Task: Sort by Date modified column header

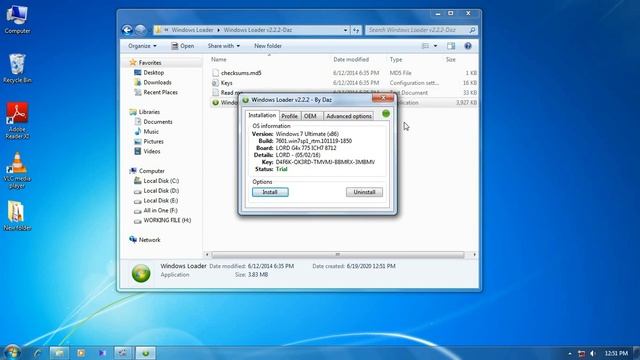Action: (x=351, y=60)
